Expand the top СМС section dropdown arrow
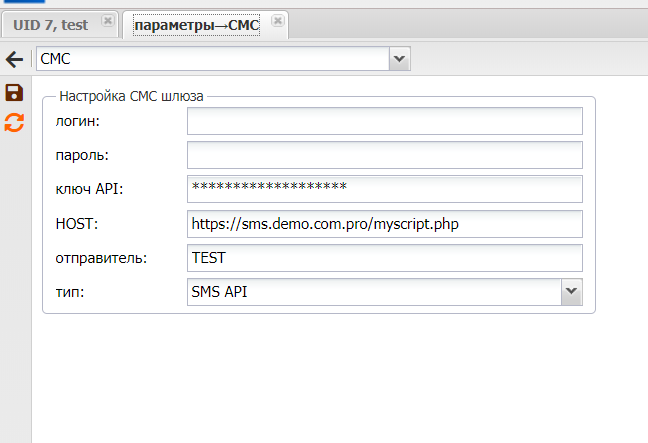 point(399,60)
